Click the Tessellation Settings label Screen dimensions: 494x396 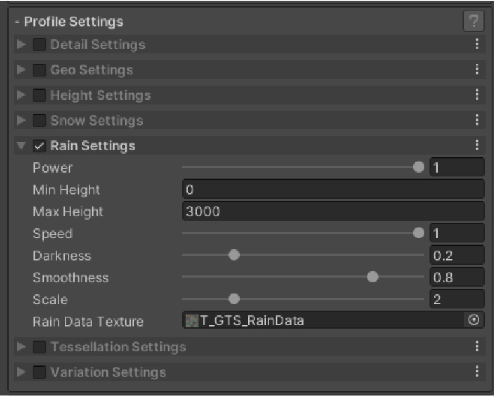point(118,347)
